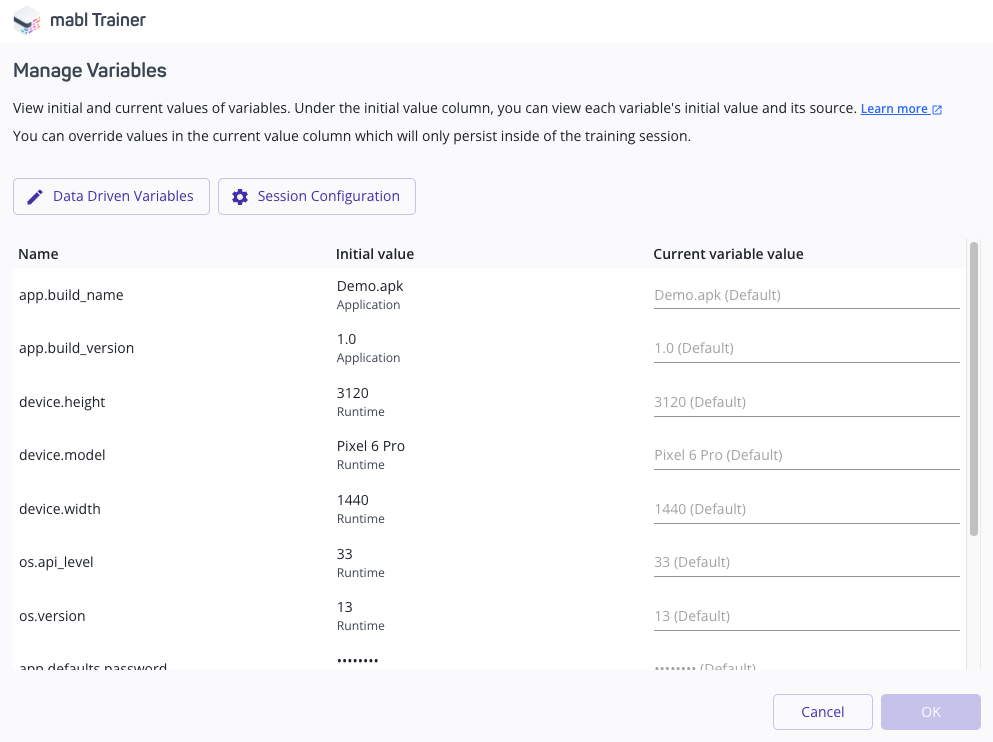Click the app.build_name current value field
This screenshot has height=742, width=993.
tap(806, 294)
